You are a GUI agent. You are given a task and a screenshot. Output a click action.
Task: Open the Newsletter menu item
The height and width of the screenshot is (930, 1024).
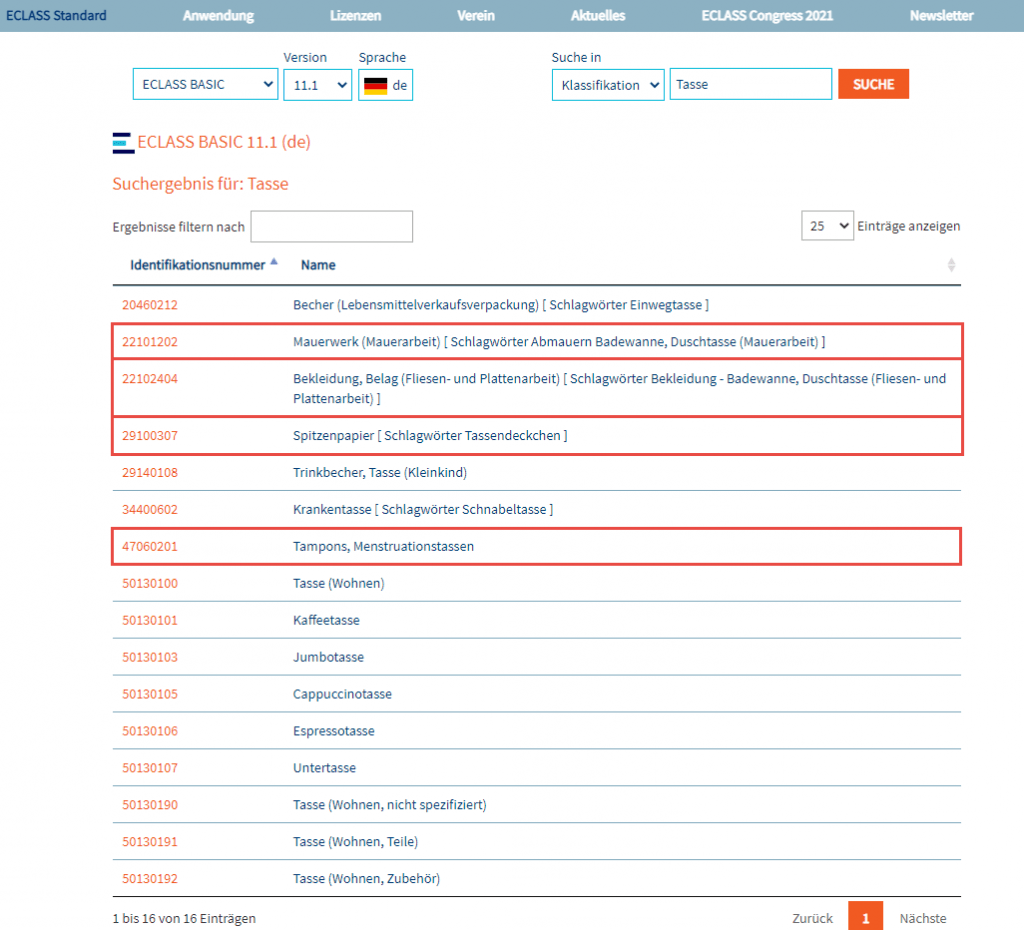[x=942, y=16]
